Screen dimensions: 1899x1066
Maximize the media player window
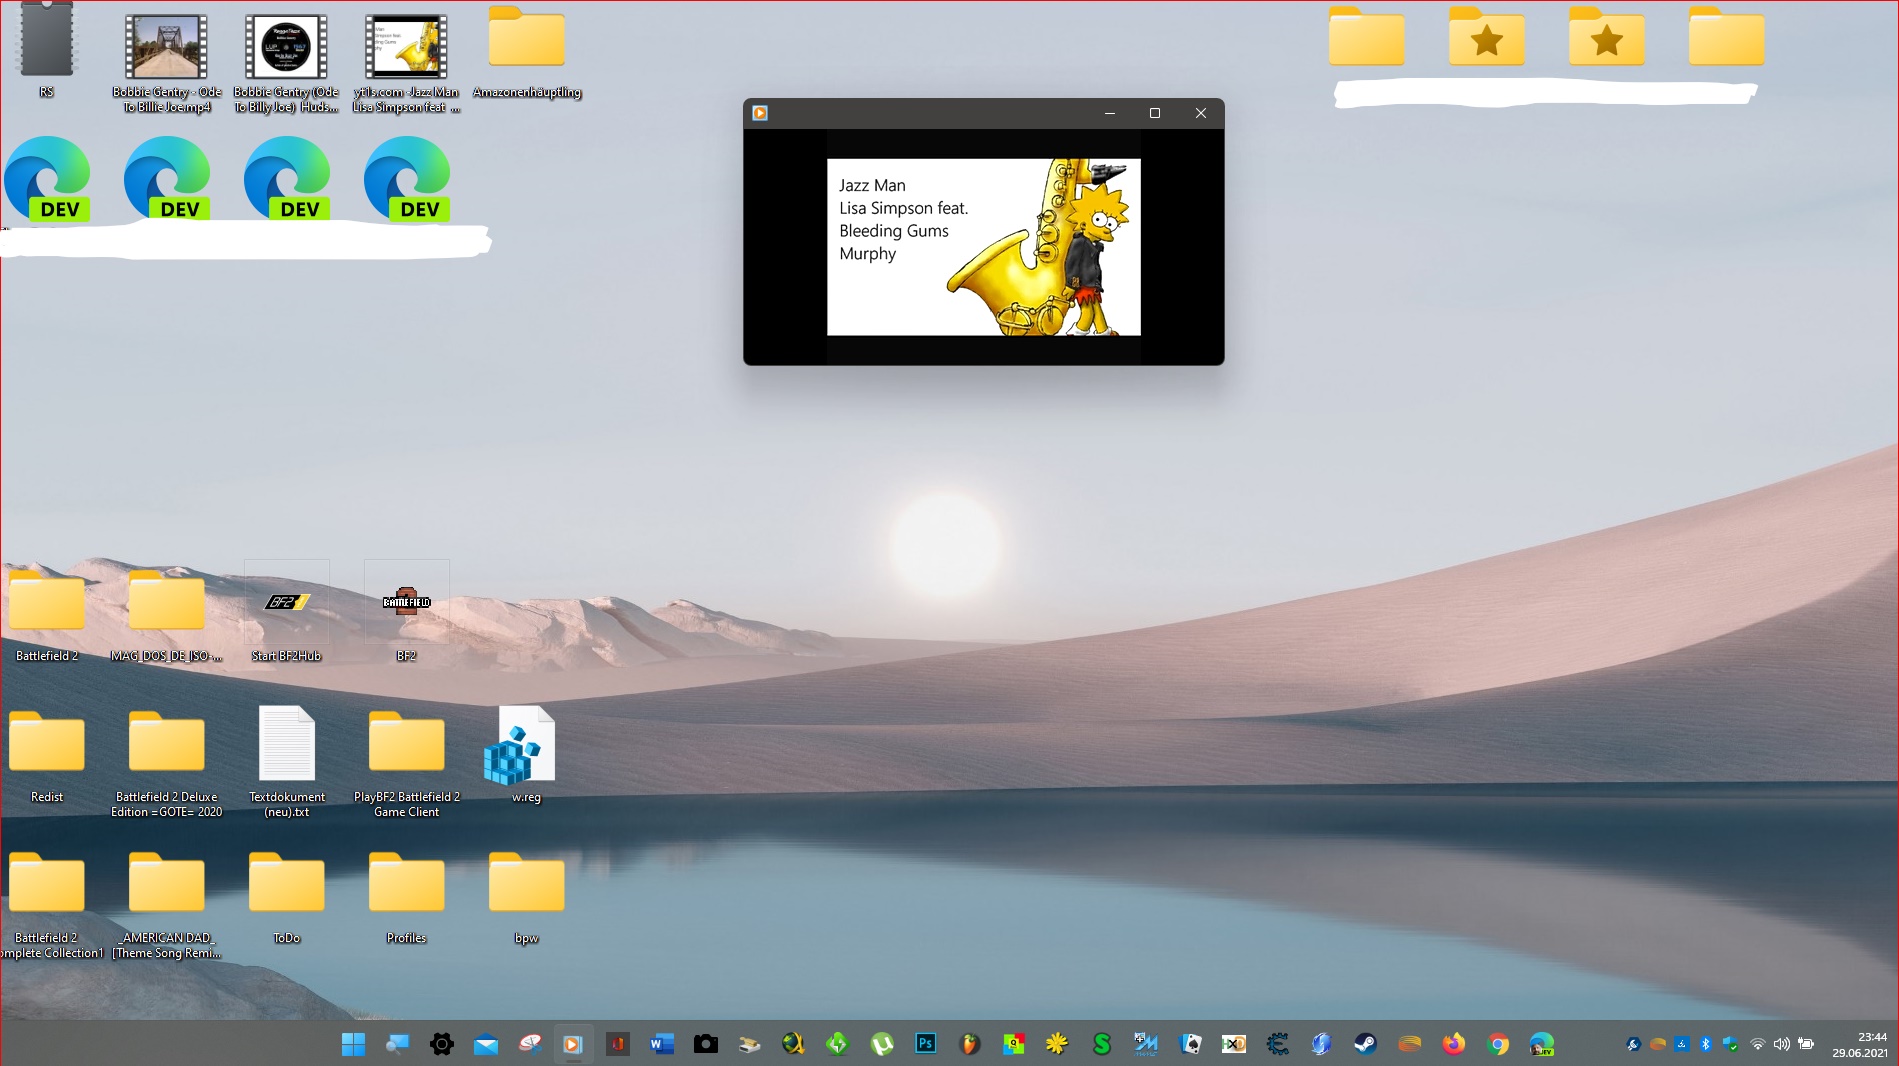click(x=1155, y=113)
